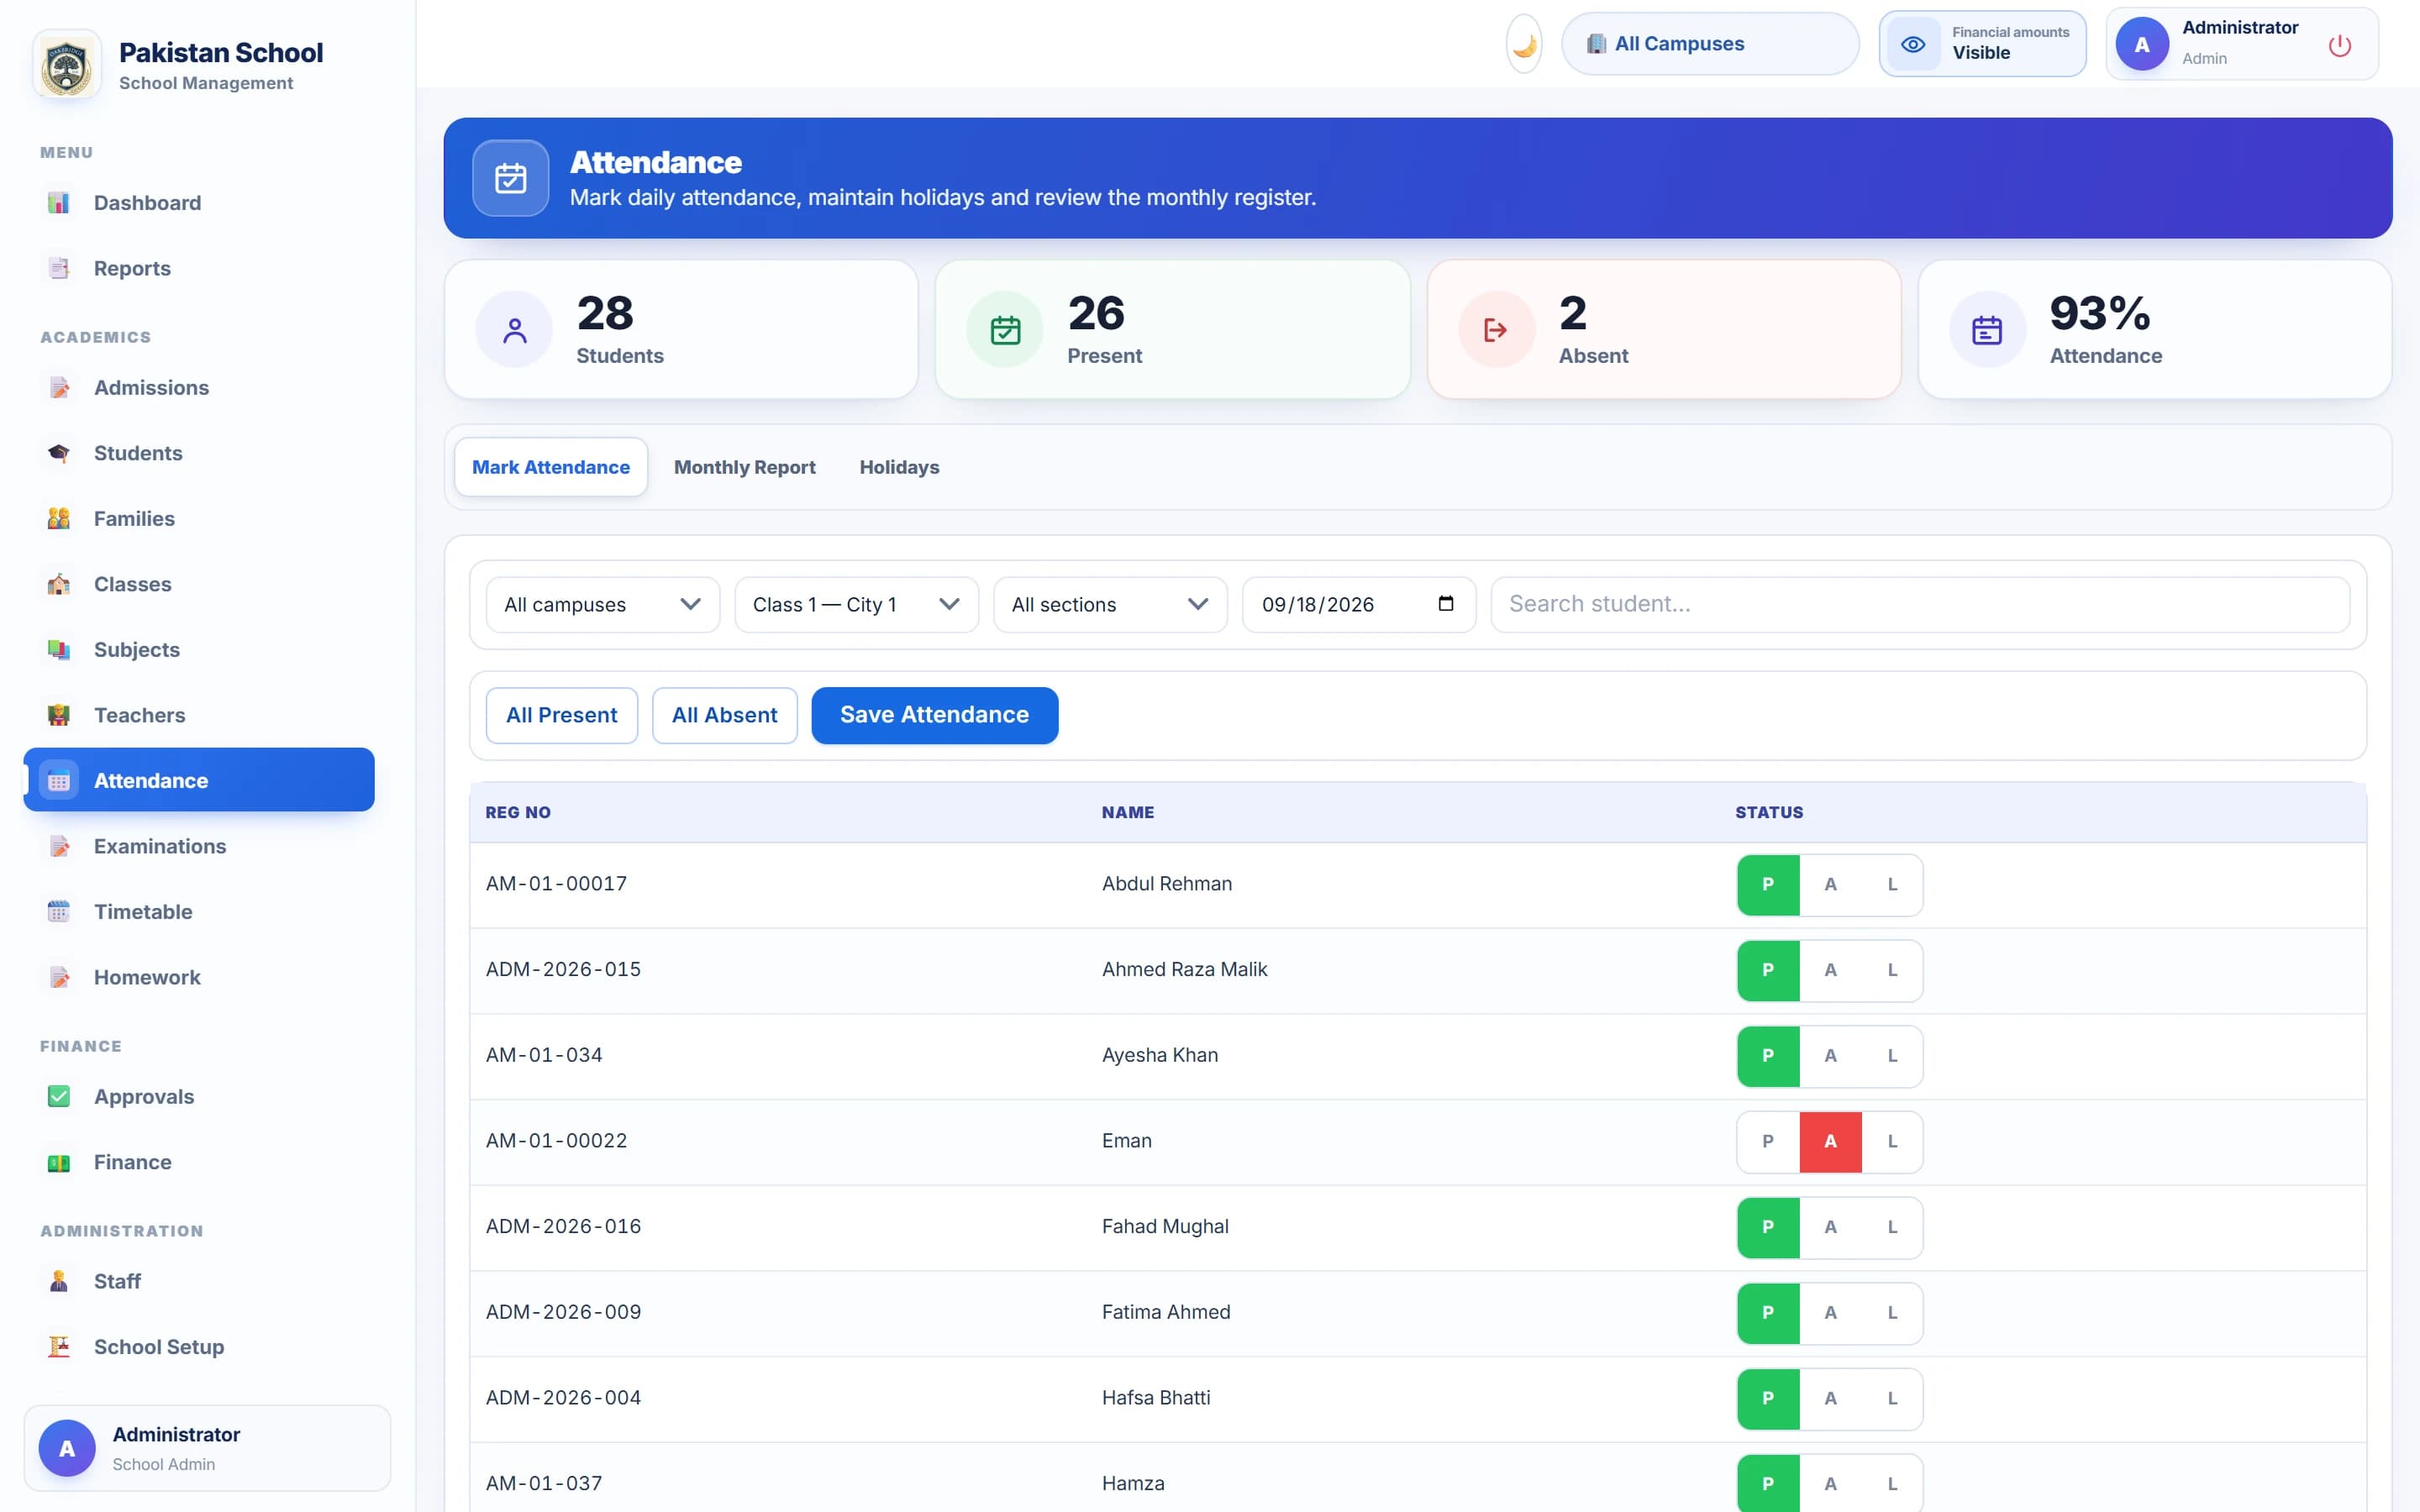Open Students page from sidebar

(199, 453)
